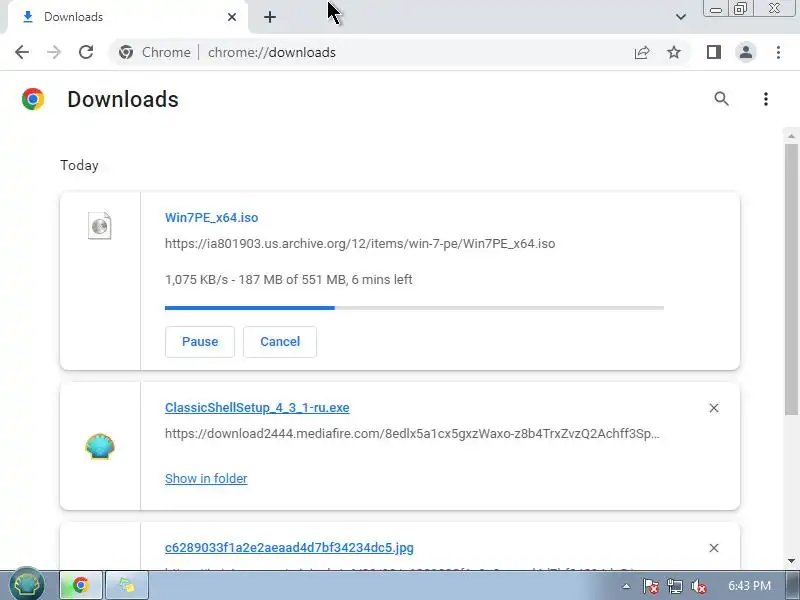Viewport: 800px width, 600px height.
Task: Click the Chrome taskbar button
Action: tap(81, 585)
